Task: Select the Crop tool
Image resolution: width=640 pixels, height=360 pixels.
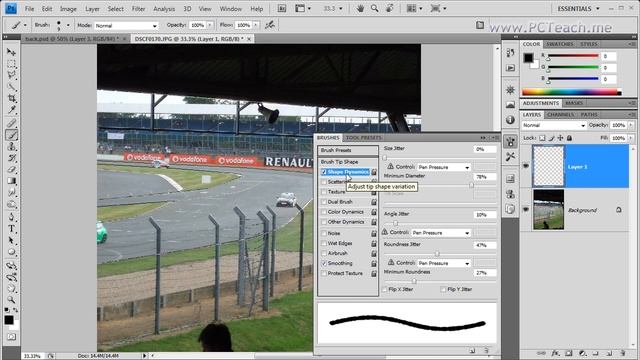Action: [11, 98]
